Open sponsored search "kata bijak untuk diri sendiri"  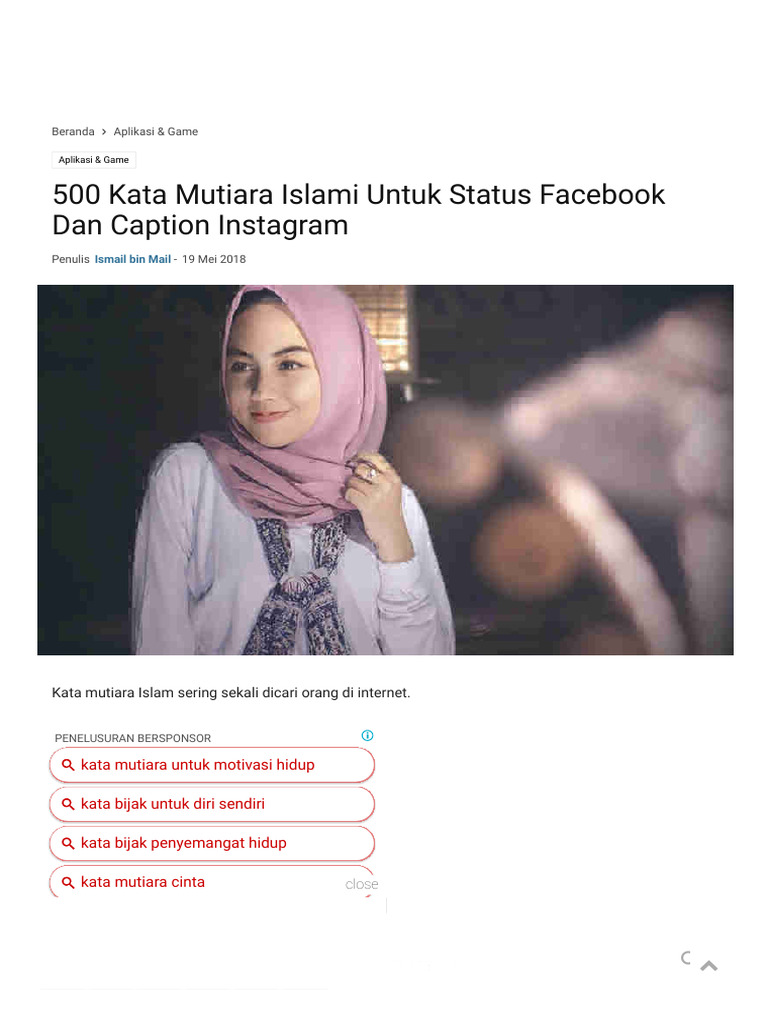173,804
